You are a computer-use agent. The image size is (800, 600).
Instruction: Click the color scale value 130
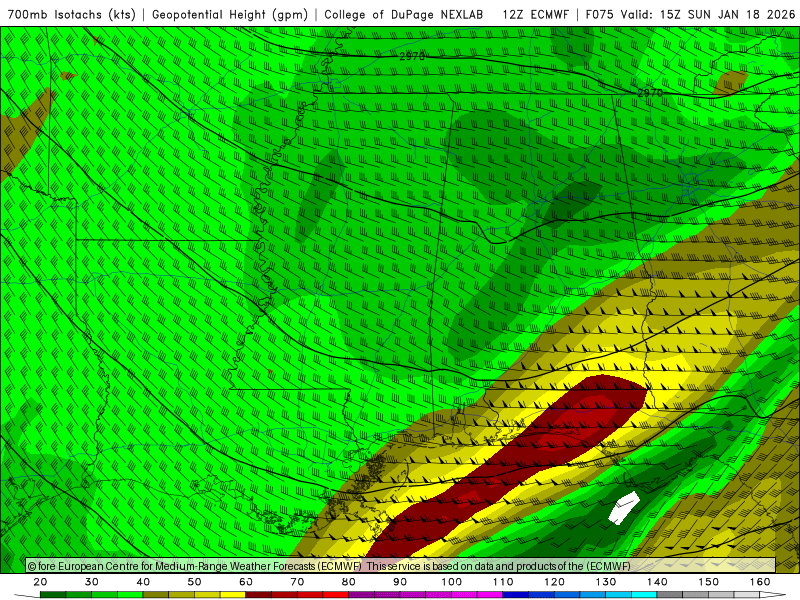click(606, 582)
